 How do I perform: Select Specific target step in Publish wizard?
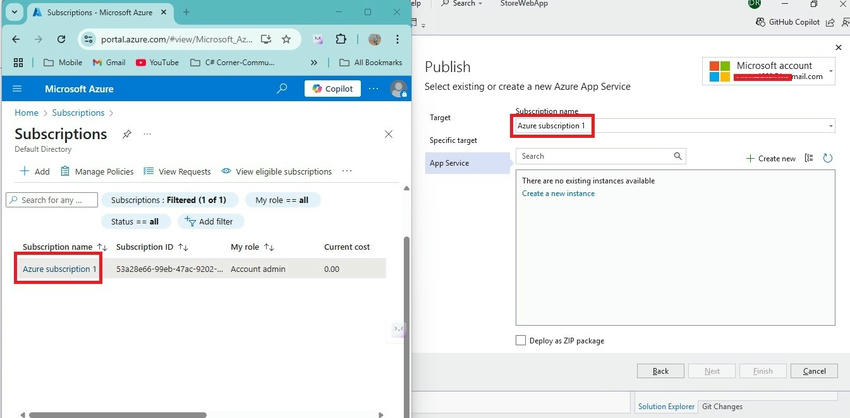(453, 140)
